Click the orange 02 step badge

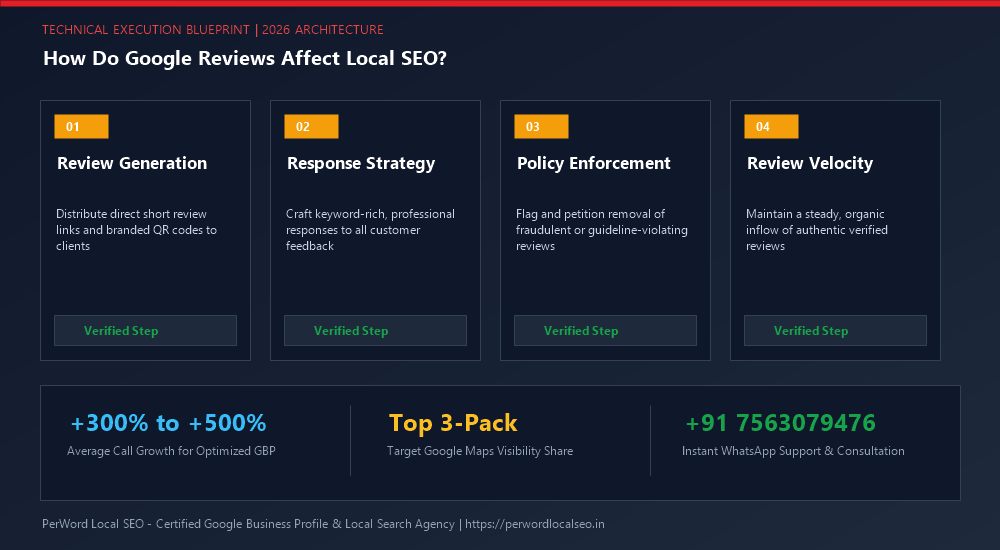(311, 126)
